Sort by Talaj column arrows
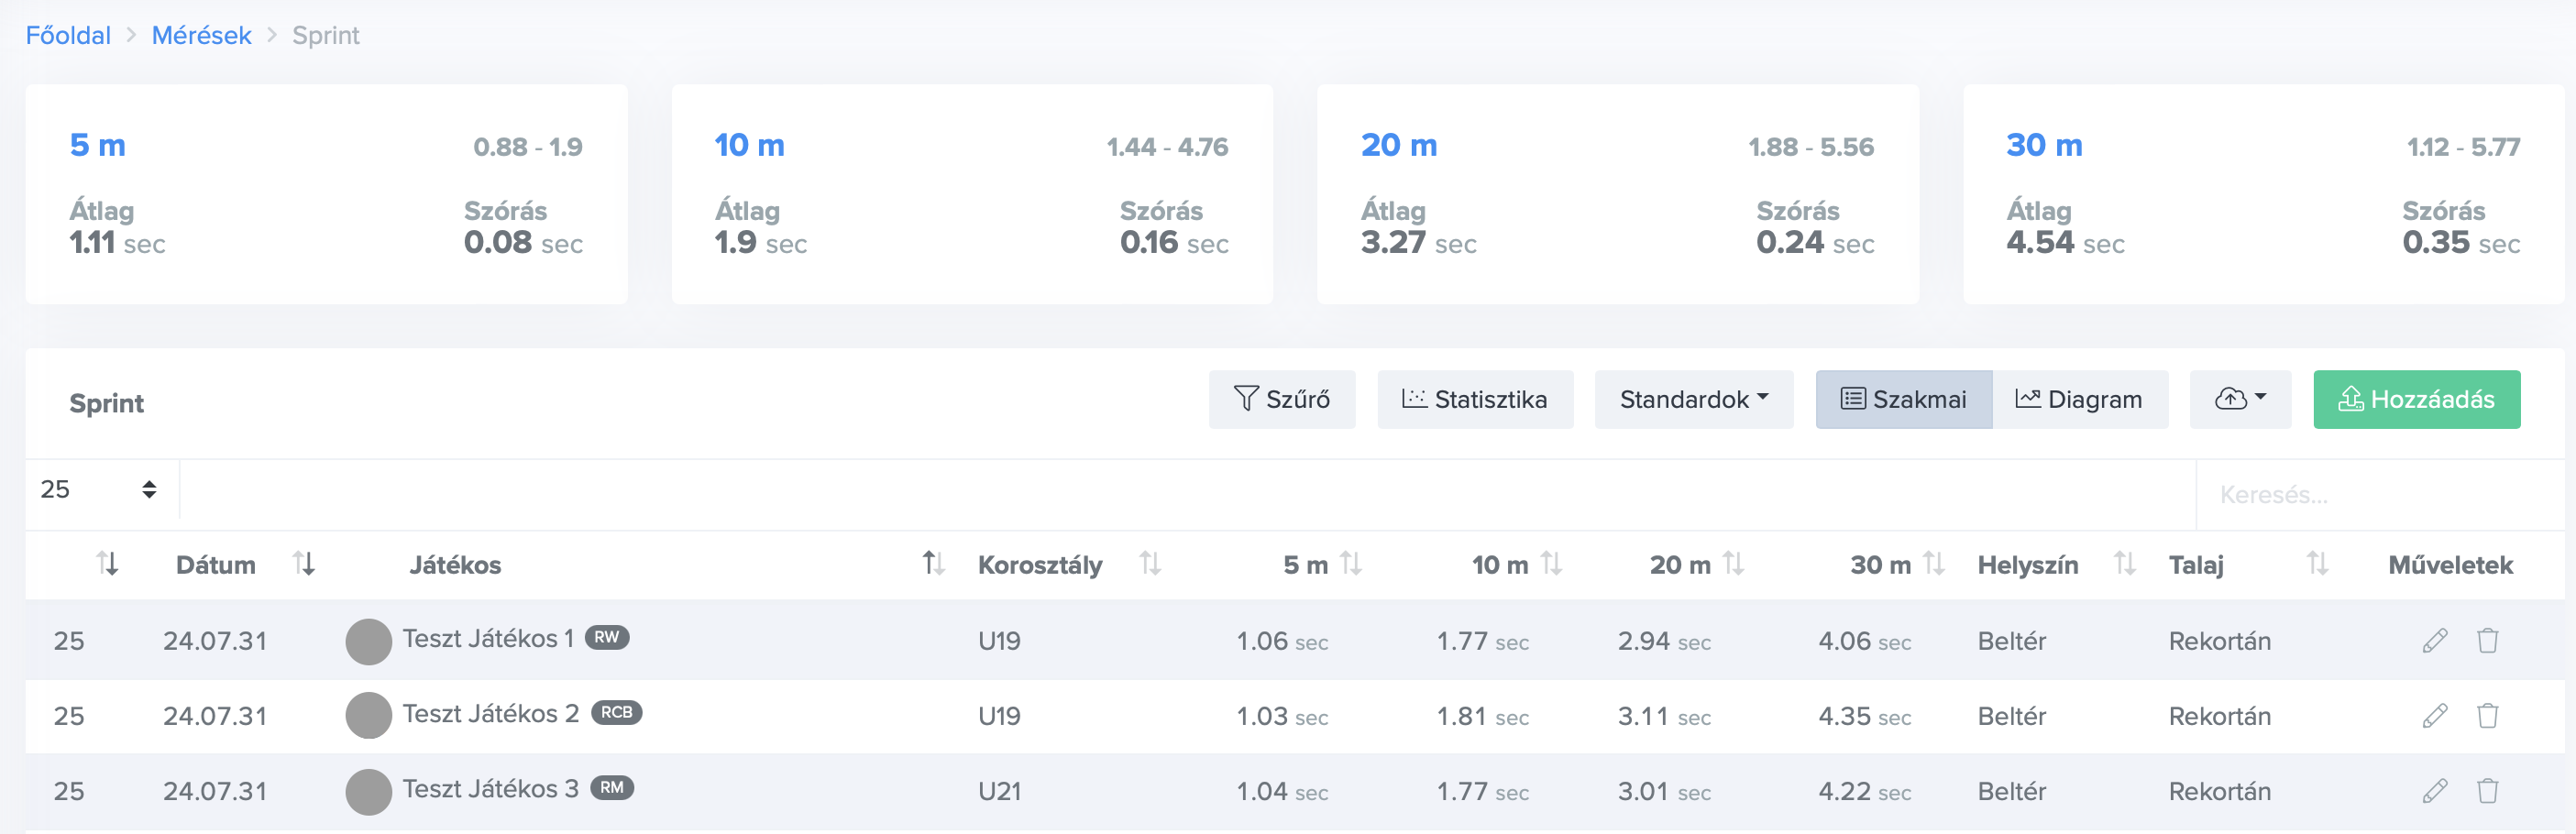2576x834 pixels. [2317, 564]
